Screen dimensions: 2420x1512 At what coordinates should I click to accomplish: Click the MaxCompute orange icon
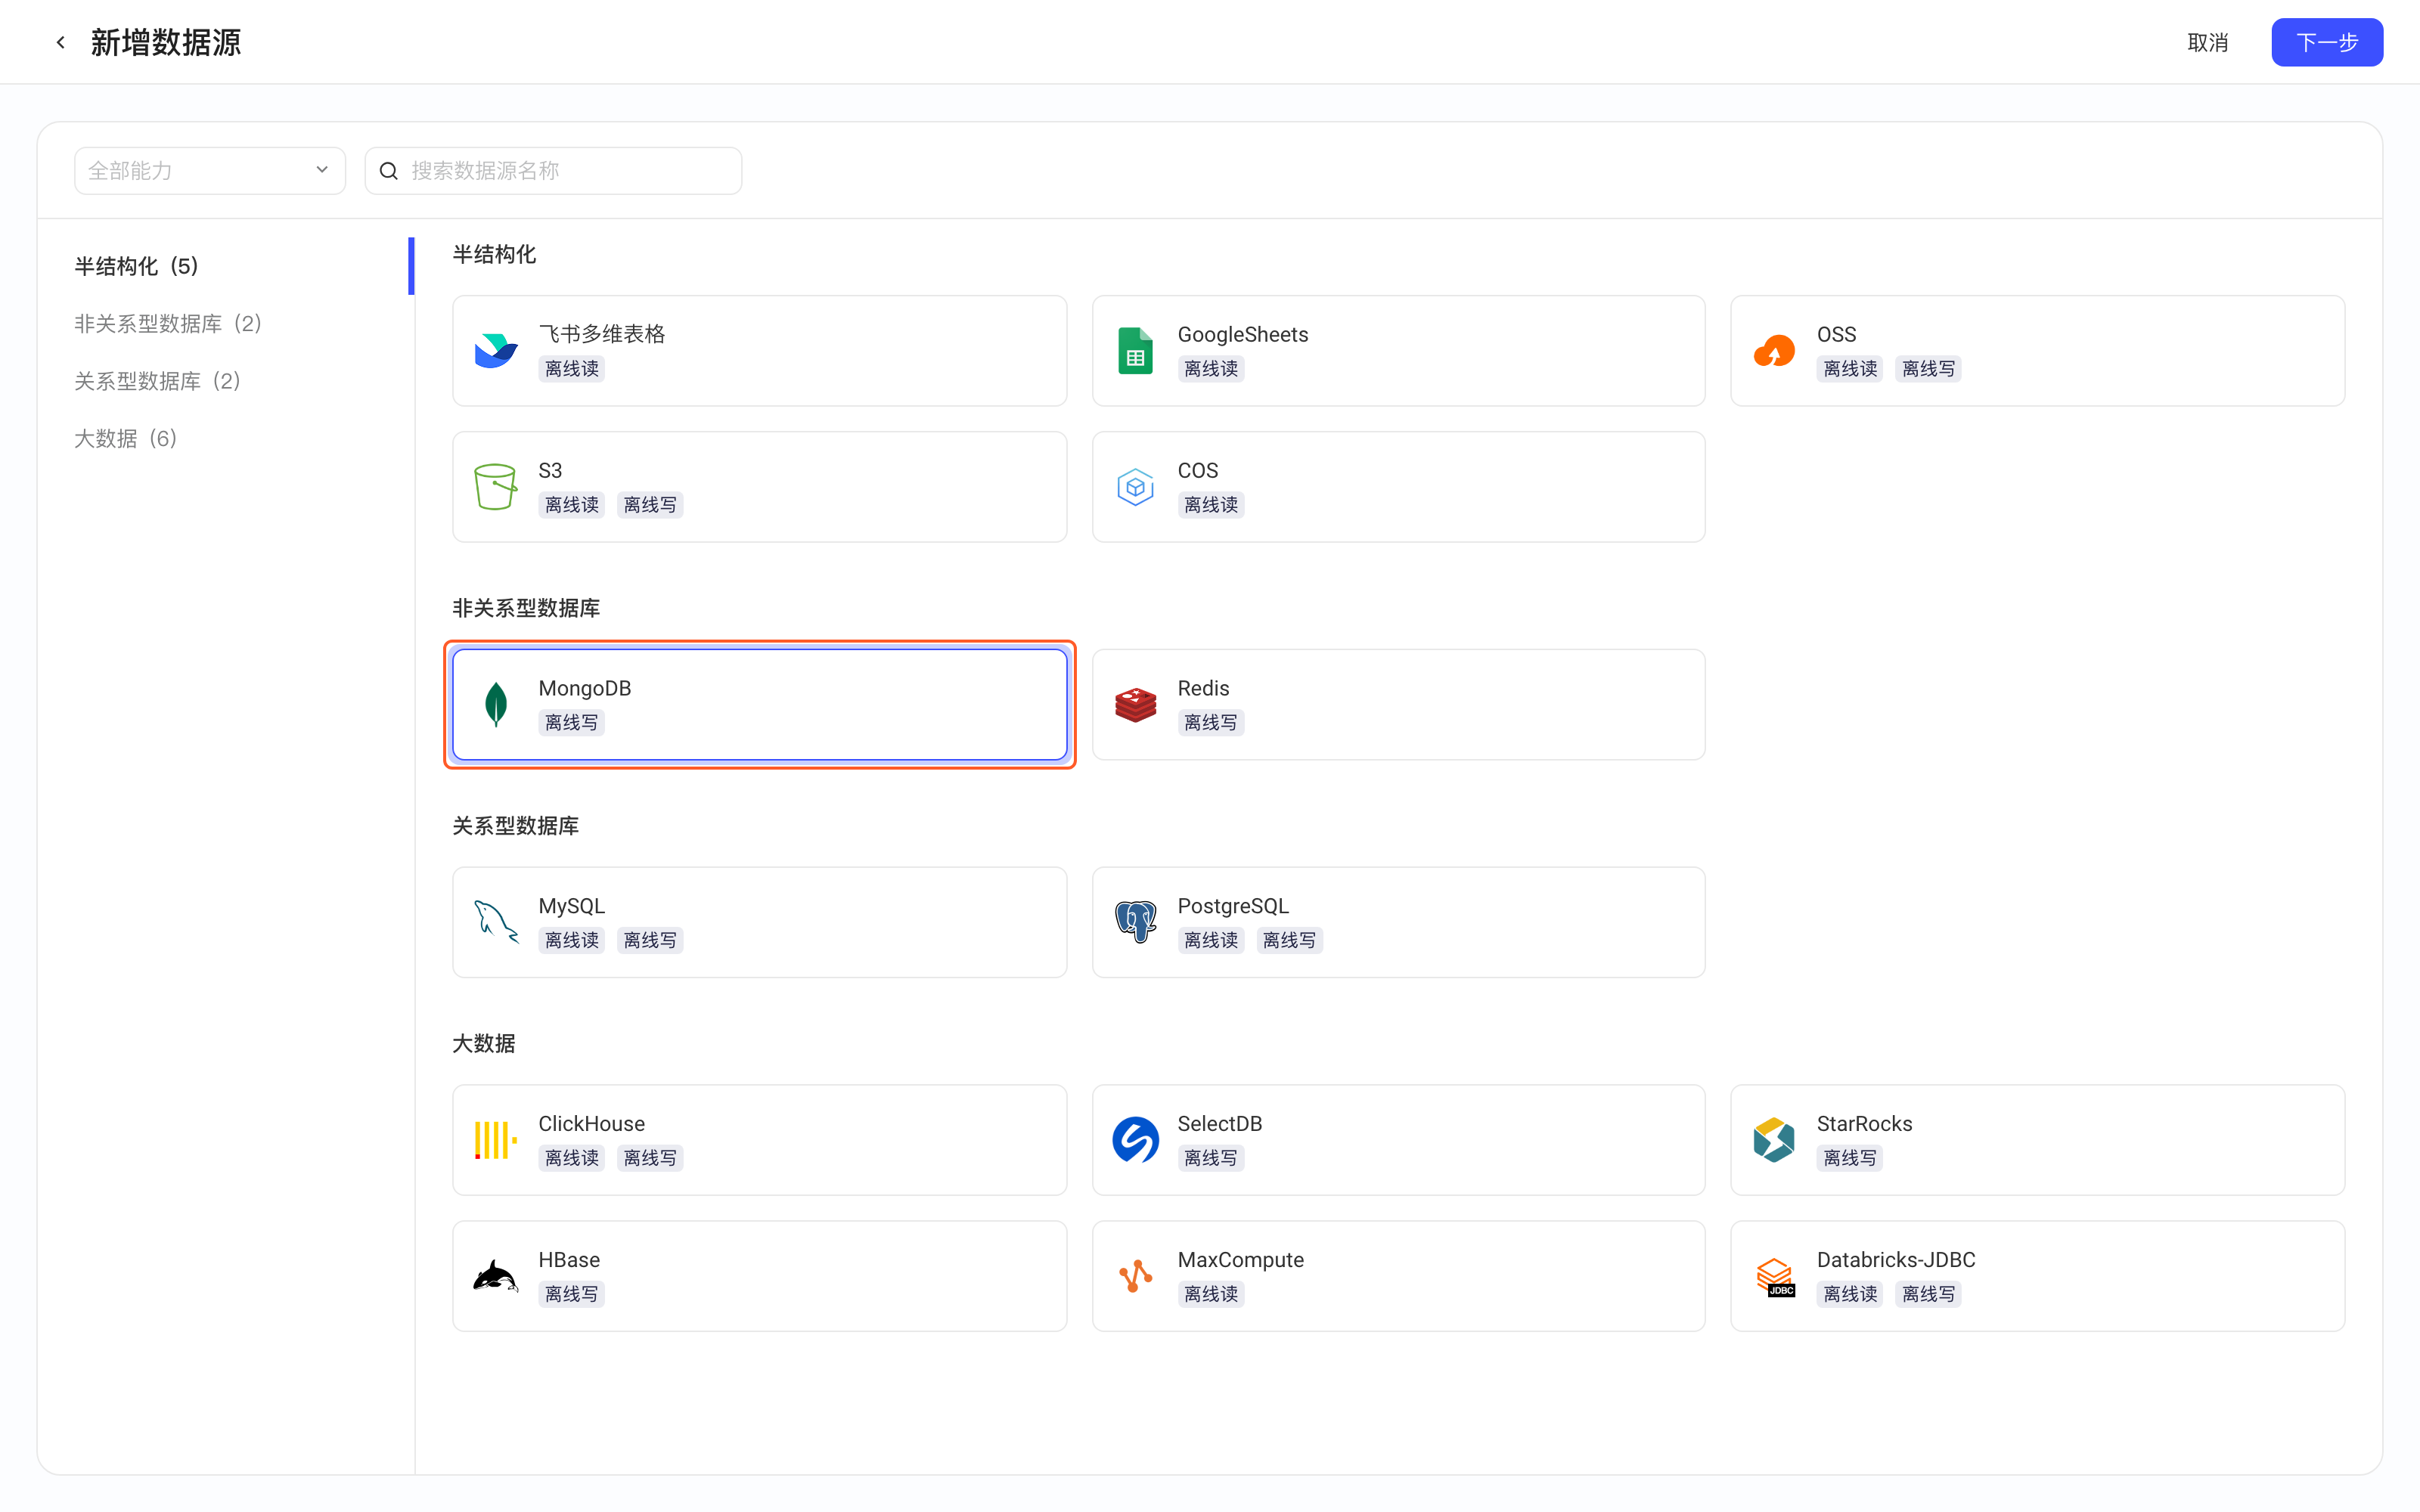1135,1276
